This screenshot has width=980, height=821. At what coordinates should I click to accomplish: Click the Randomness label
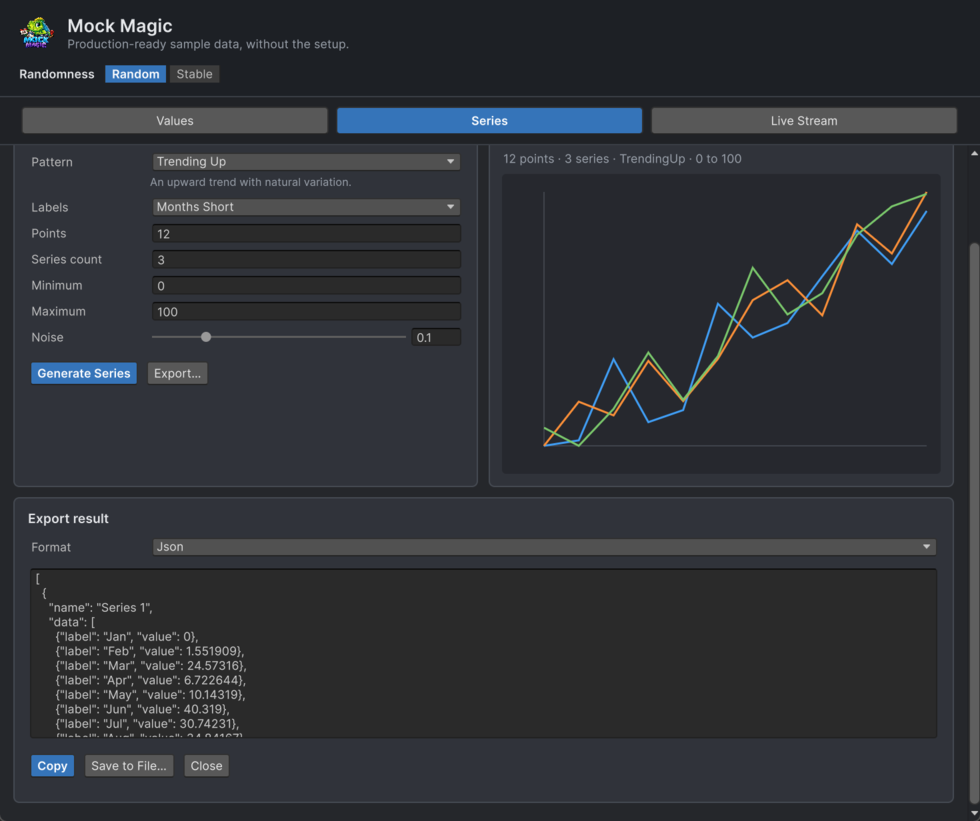(57, 74)
